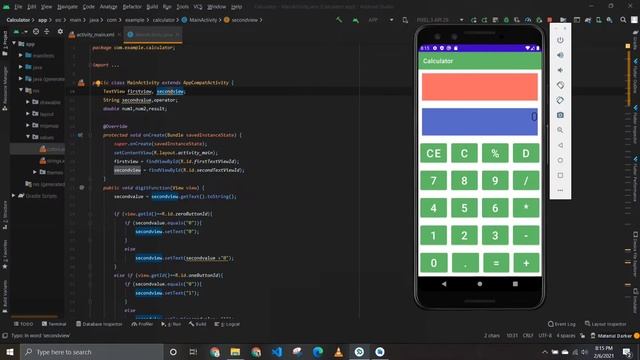Expand the java folder
640x360 pixels.
click(x=21, y=67)
